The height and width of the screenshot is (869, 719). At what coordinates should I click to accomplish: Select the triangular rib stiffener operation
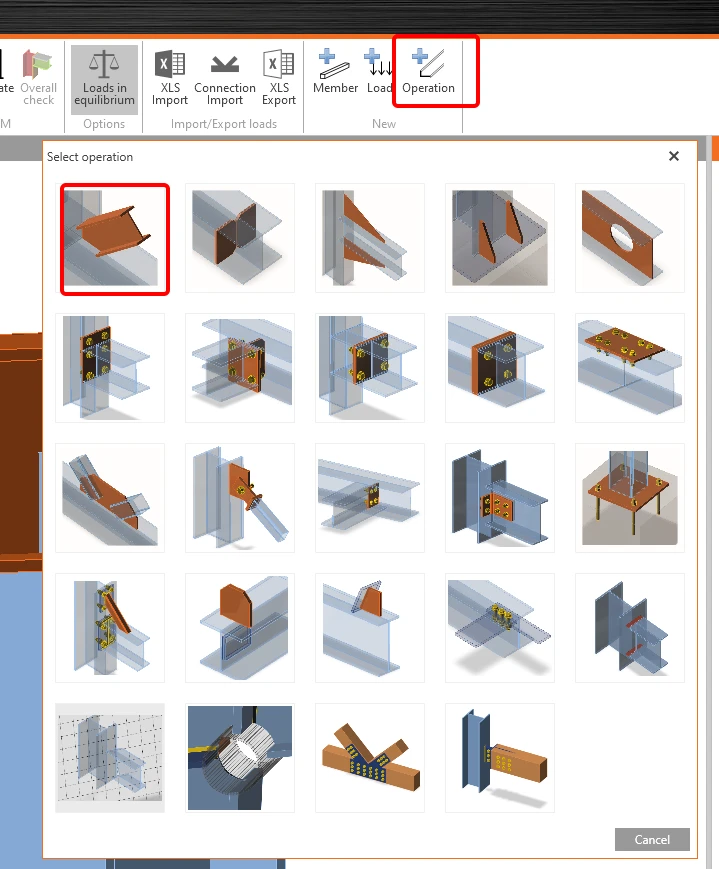coord(370,238)
